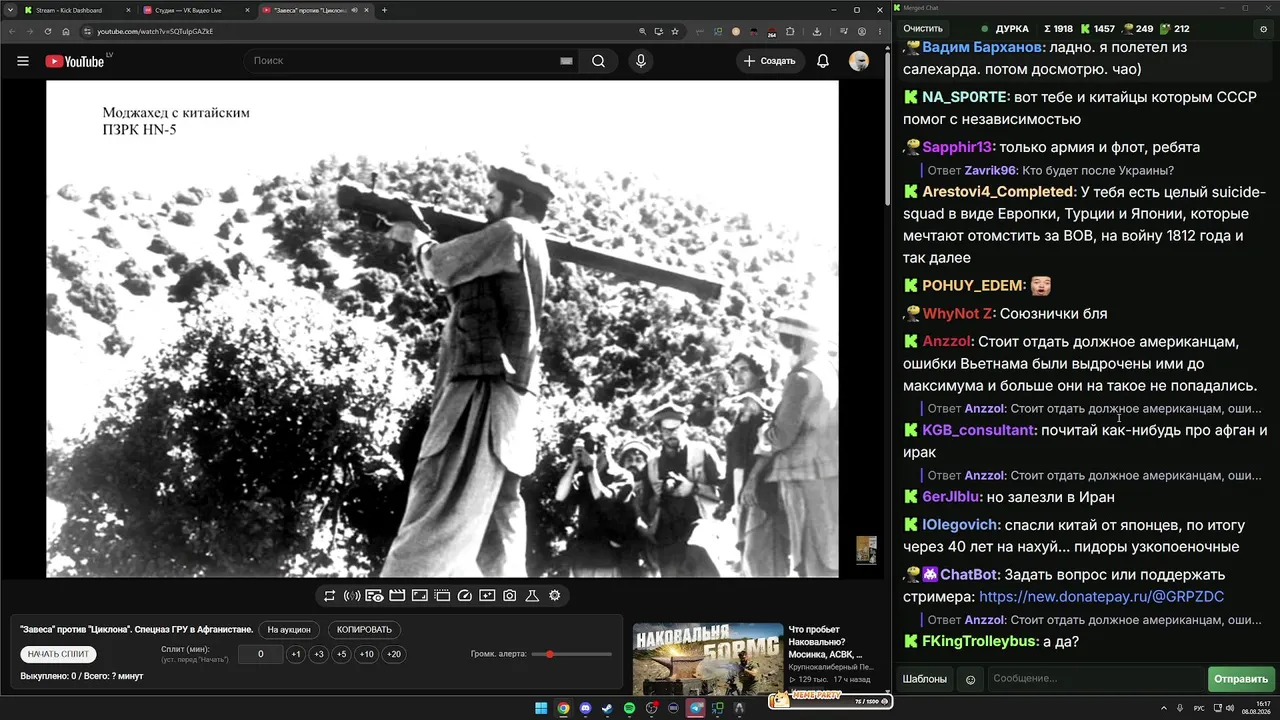Open the YouTube guide hamburger menu
The image size is (1280, 720).
click(23, 61)
